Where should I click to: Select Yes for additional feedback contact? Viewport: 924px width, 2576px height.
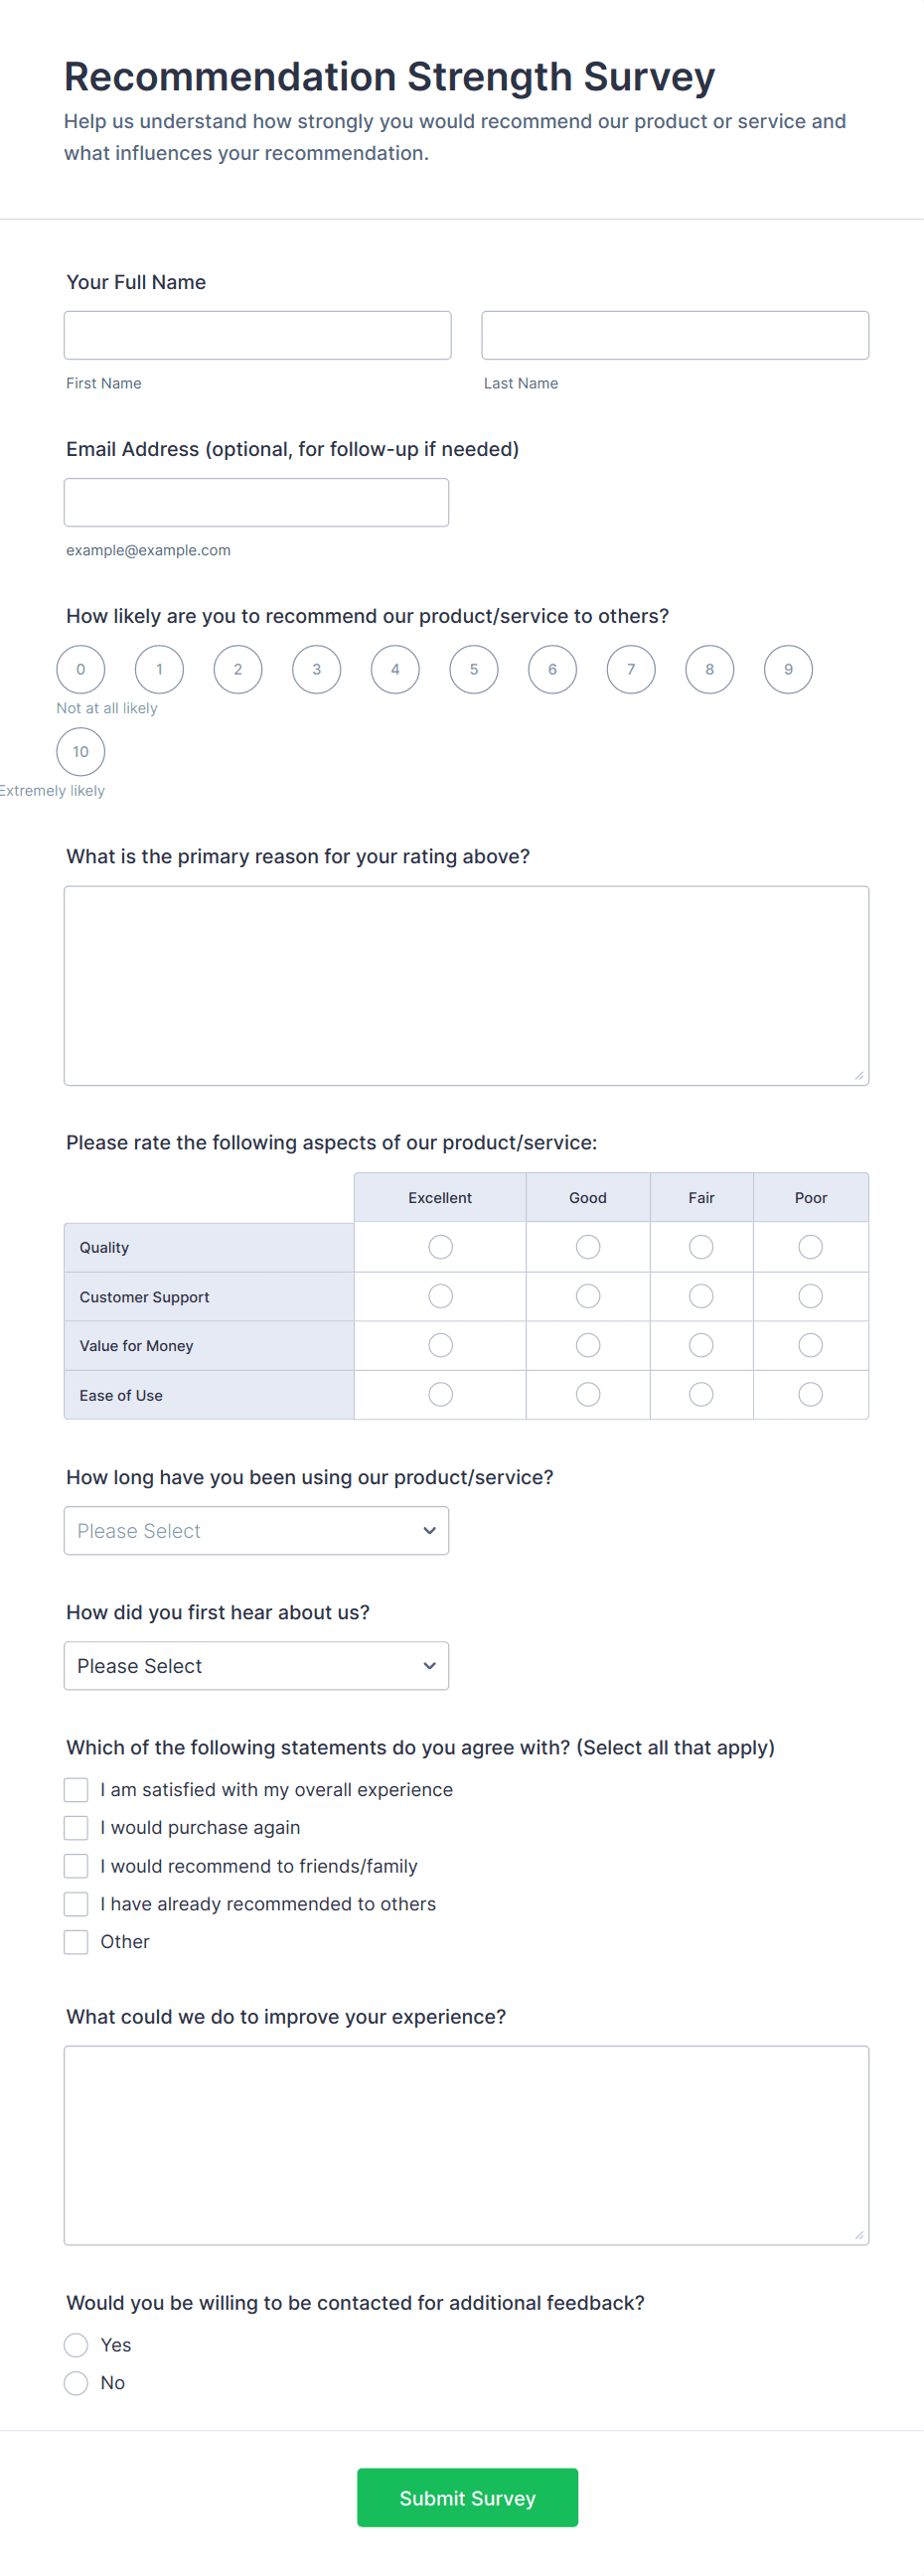point(76,2345)
